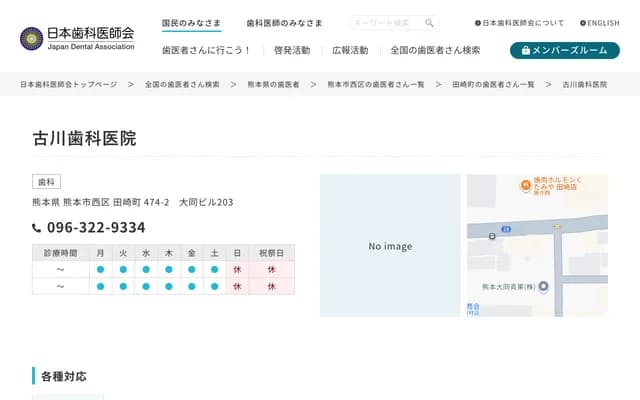Click the route 28 road badge on map
This screenshot has width=640, height=400.
[x=506, y=229]
